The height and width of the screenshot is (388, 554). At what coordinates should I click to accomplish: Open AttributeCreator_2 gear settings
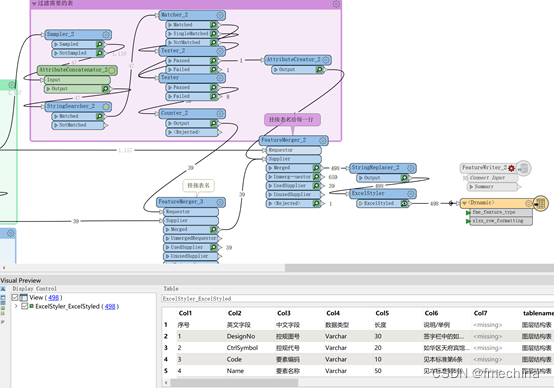coord(325,60)
